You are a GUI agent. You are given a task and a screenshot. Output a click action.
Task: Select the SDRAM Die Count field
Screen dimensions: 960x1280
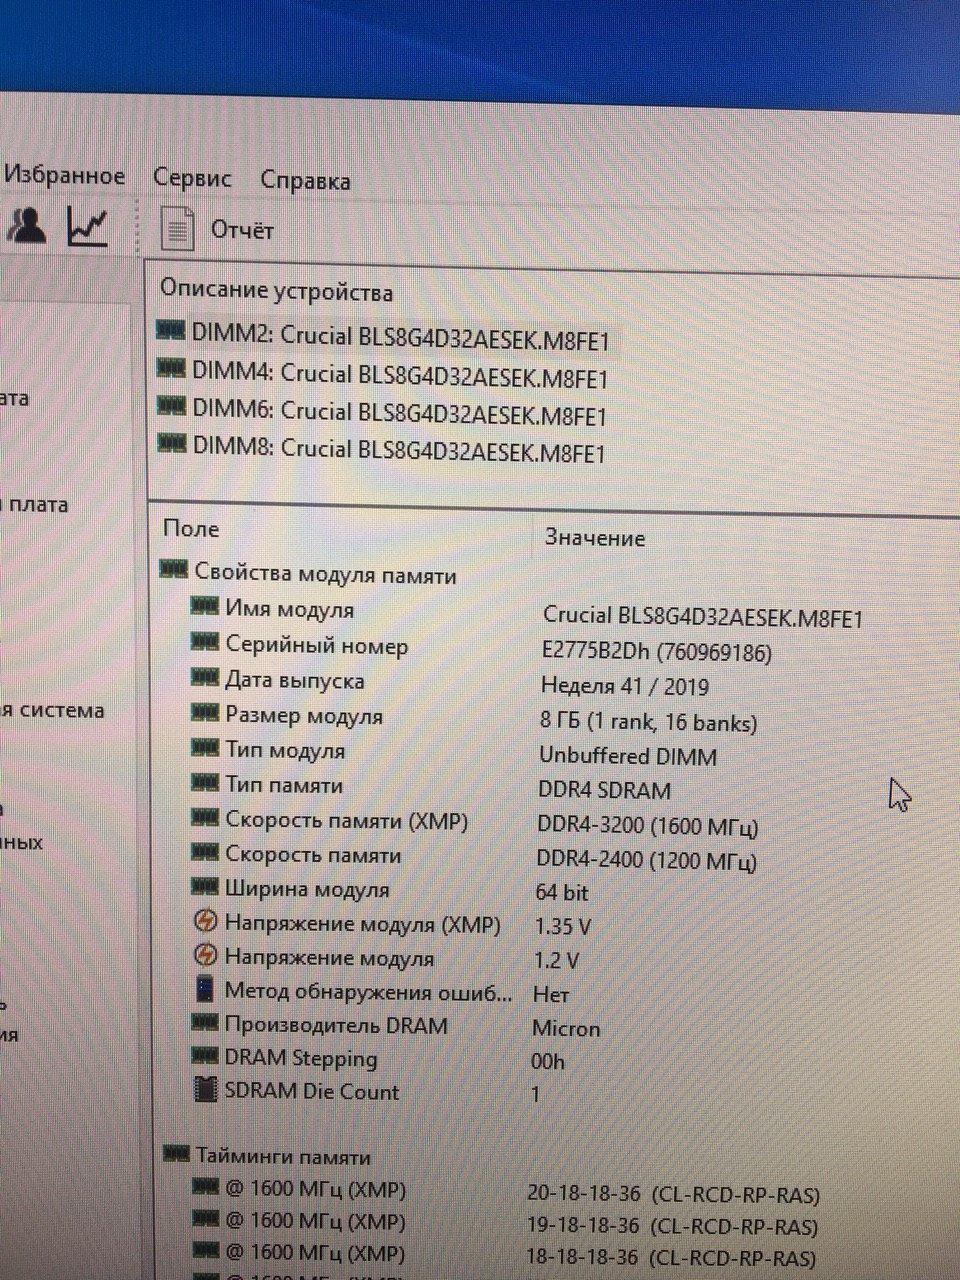[x=312, y=1092]
